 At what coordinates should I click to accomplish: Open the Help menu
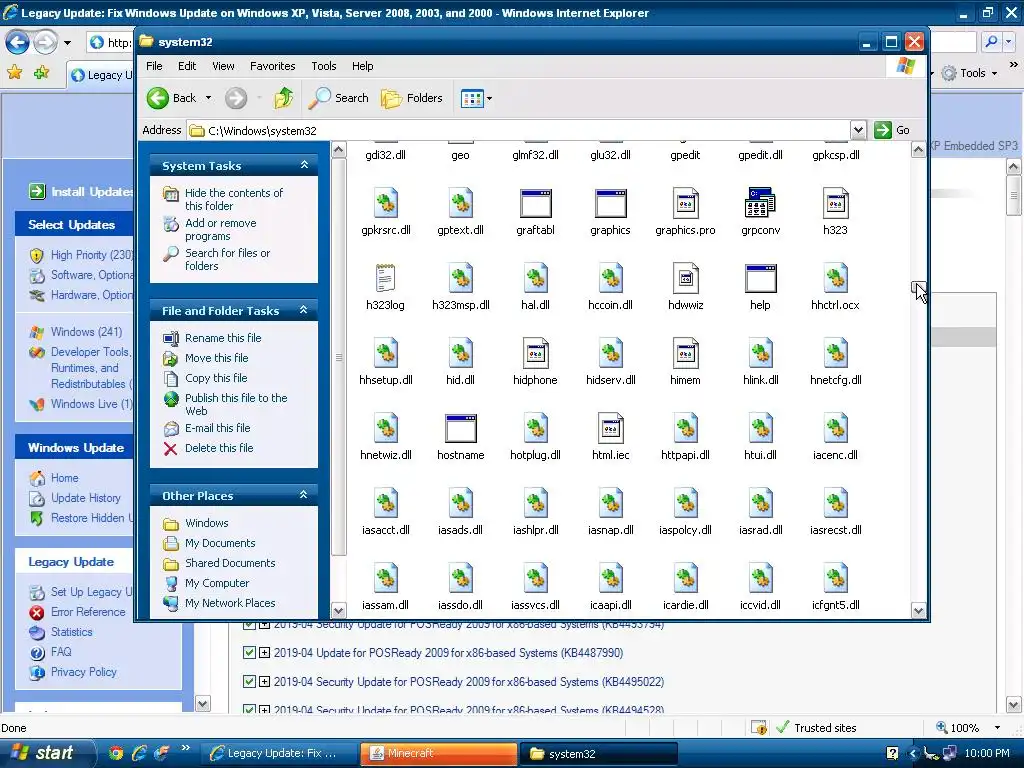click(362, 66)
